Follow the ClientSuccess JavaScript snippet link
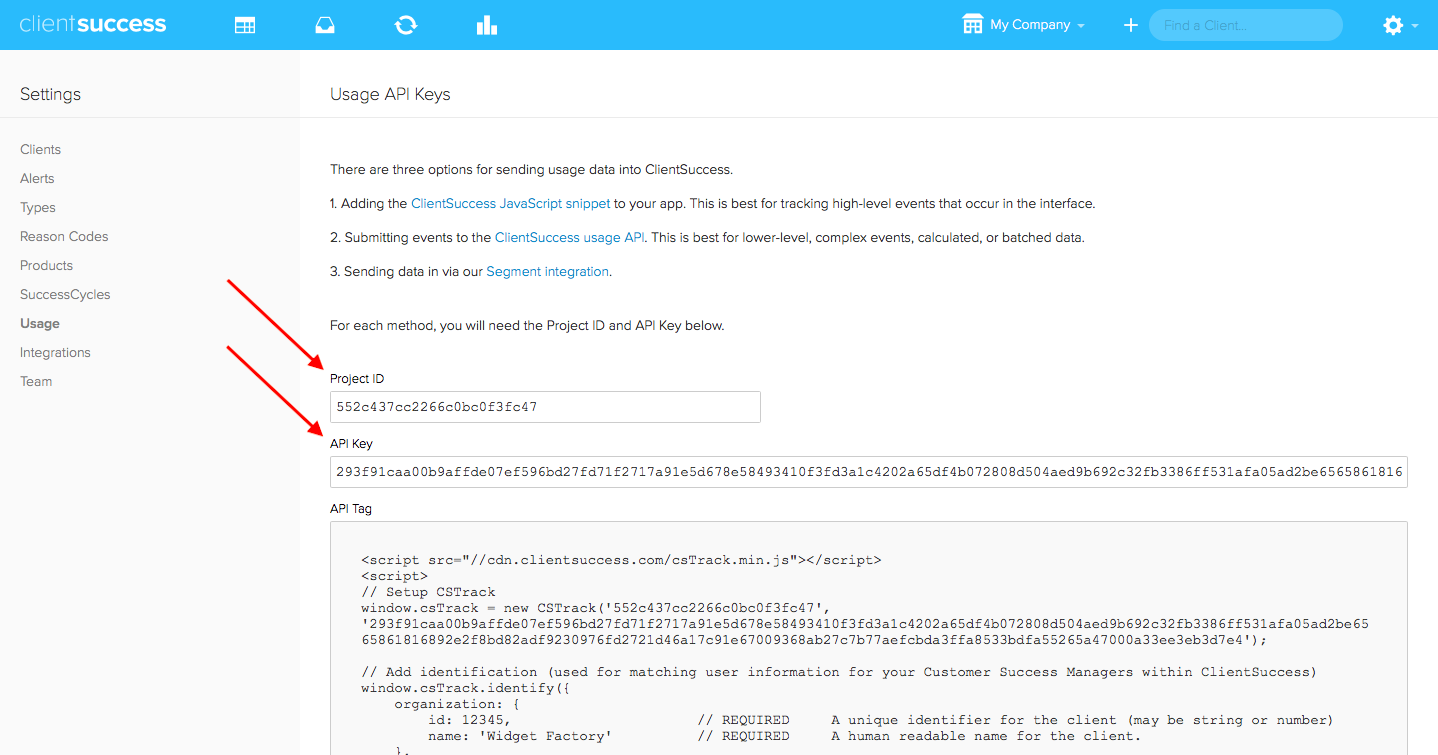1438x755 pixels. 510,203
